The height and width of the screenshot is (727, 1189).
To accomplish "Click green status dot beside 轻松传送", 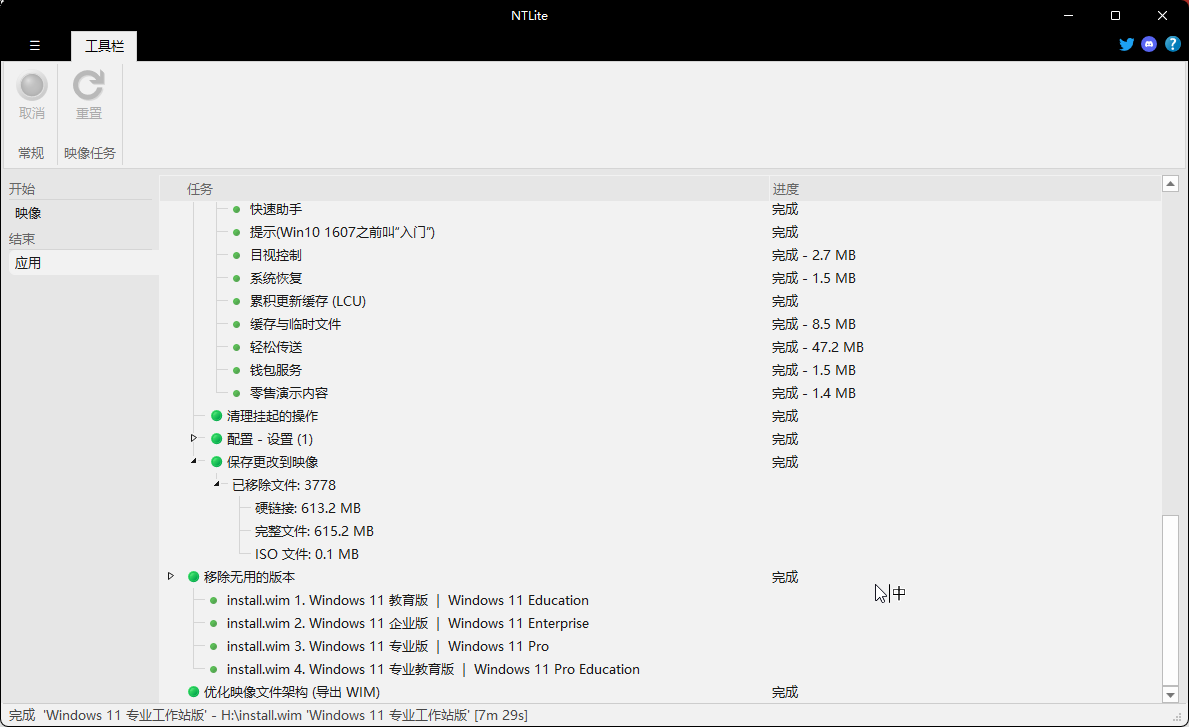I will point(237,347).
